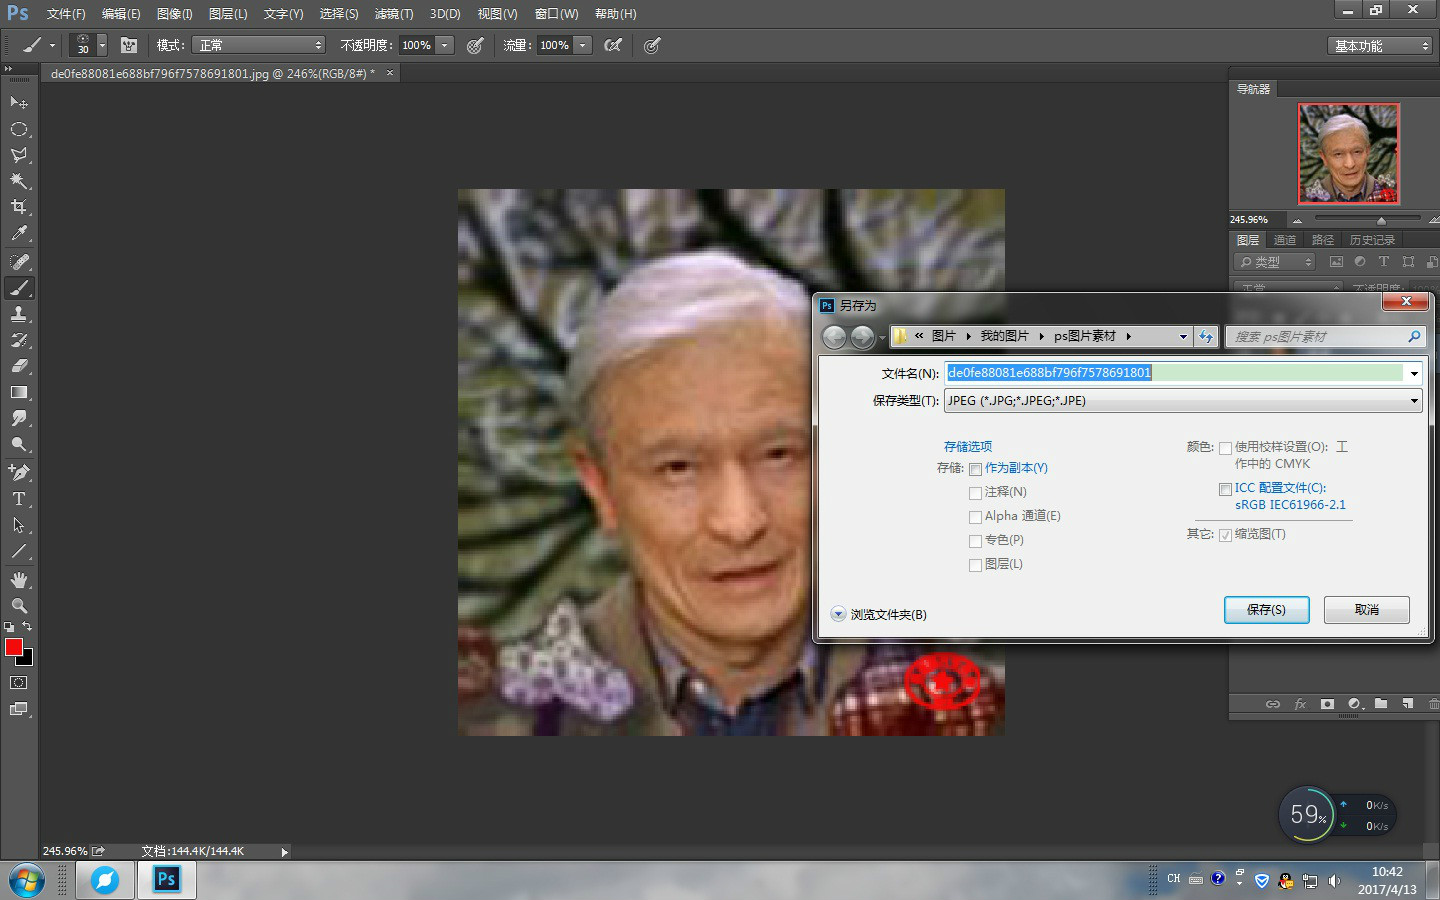Click the red foreground color swatch
Viewport: 1440px width, 900px height.
(14, 648)
